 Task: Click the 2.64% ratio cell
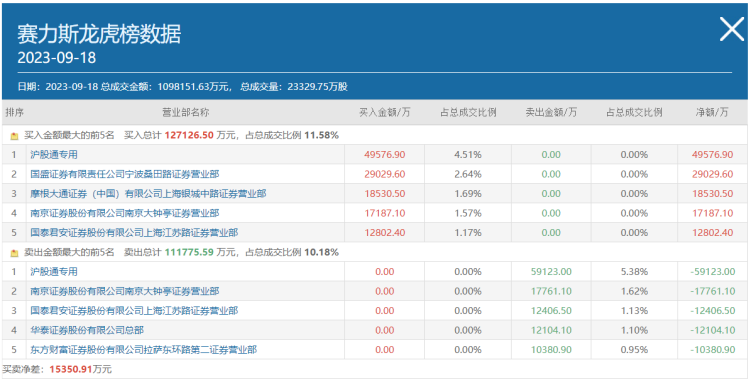point(468,174)
